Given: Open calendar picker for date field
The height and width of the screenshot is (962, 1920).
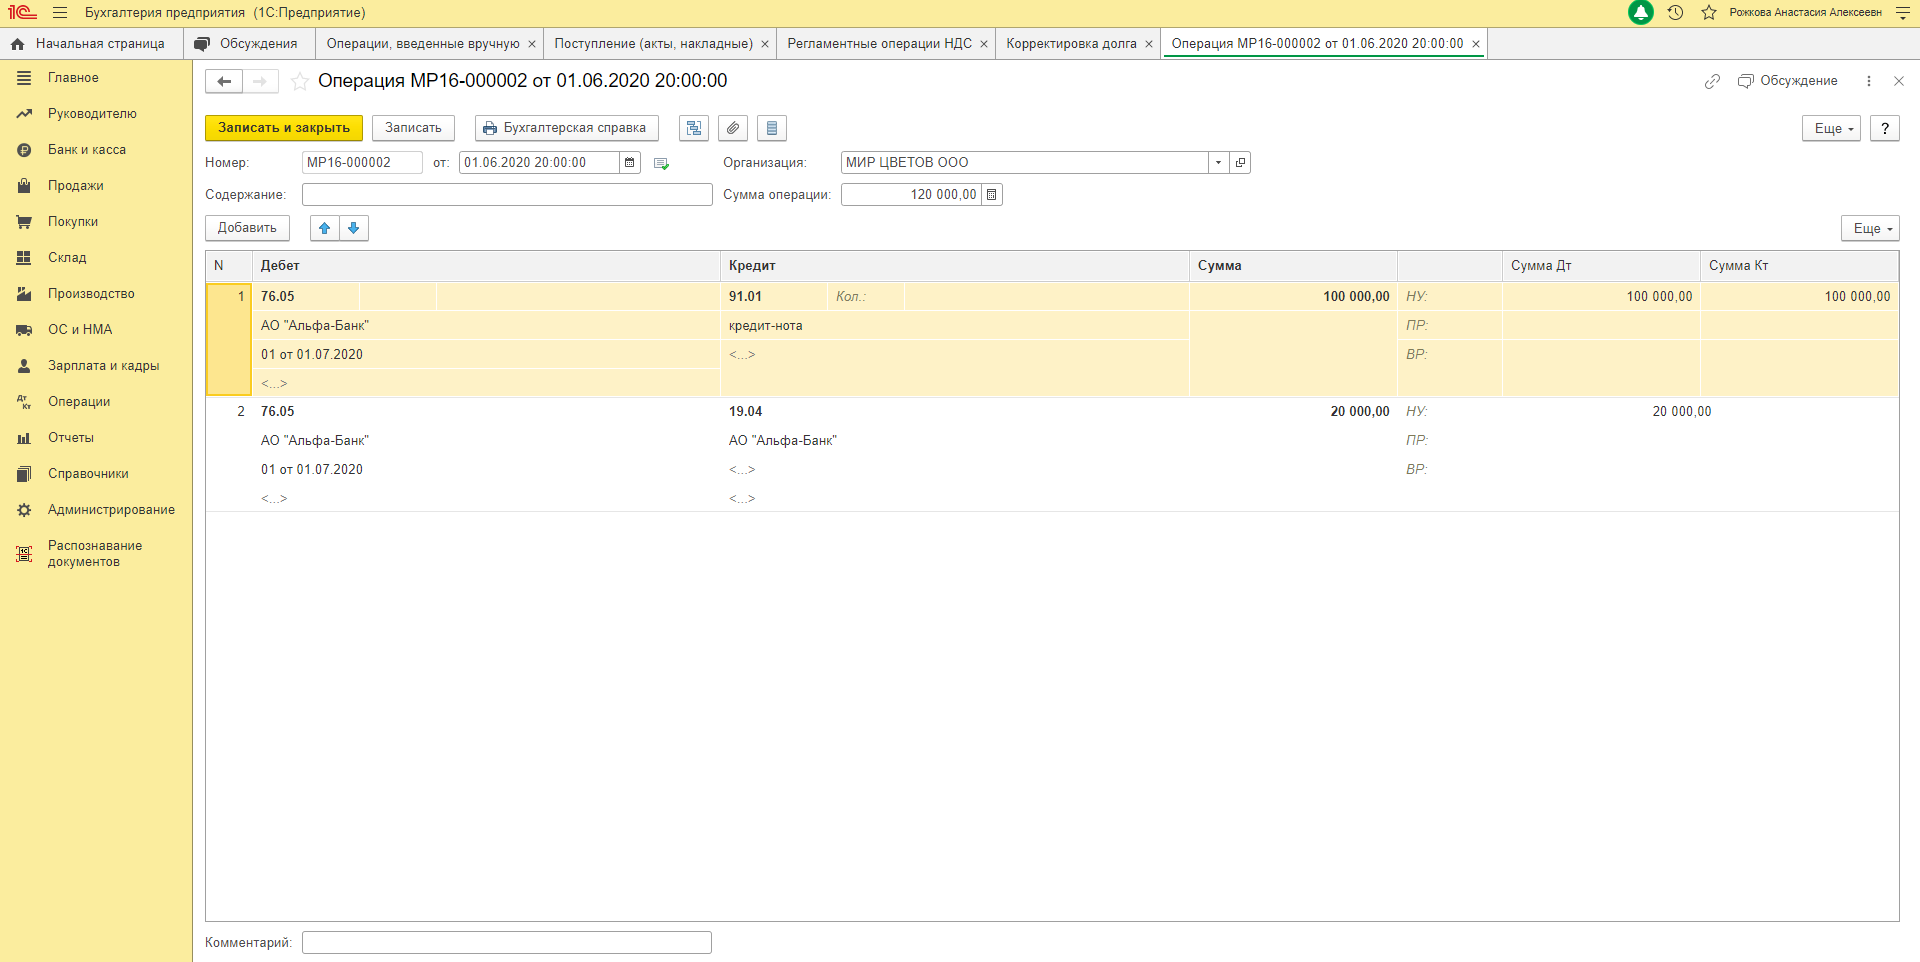Looking at the screenshot, I should pos(630,163).
